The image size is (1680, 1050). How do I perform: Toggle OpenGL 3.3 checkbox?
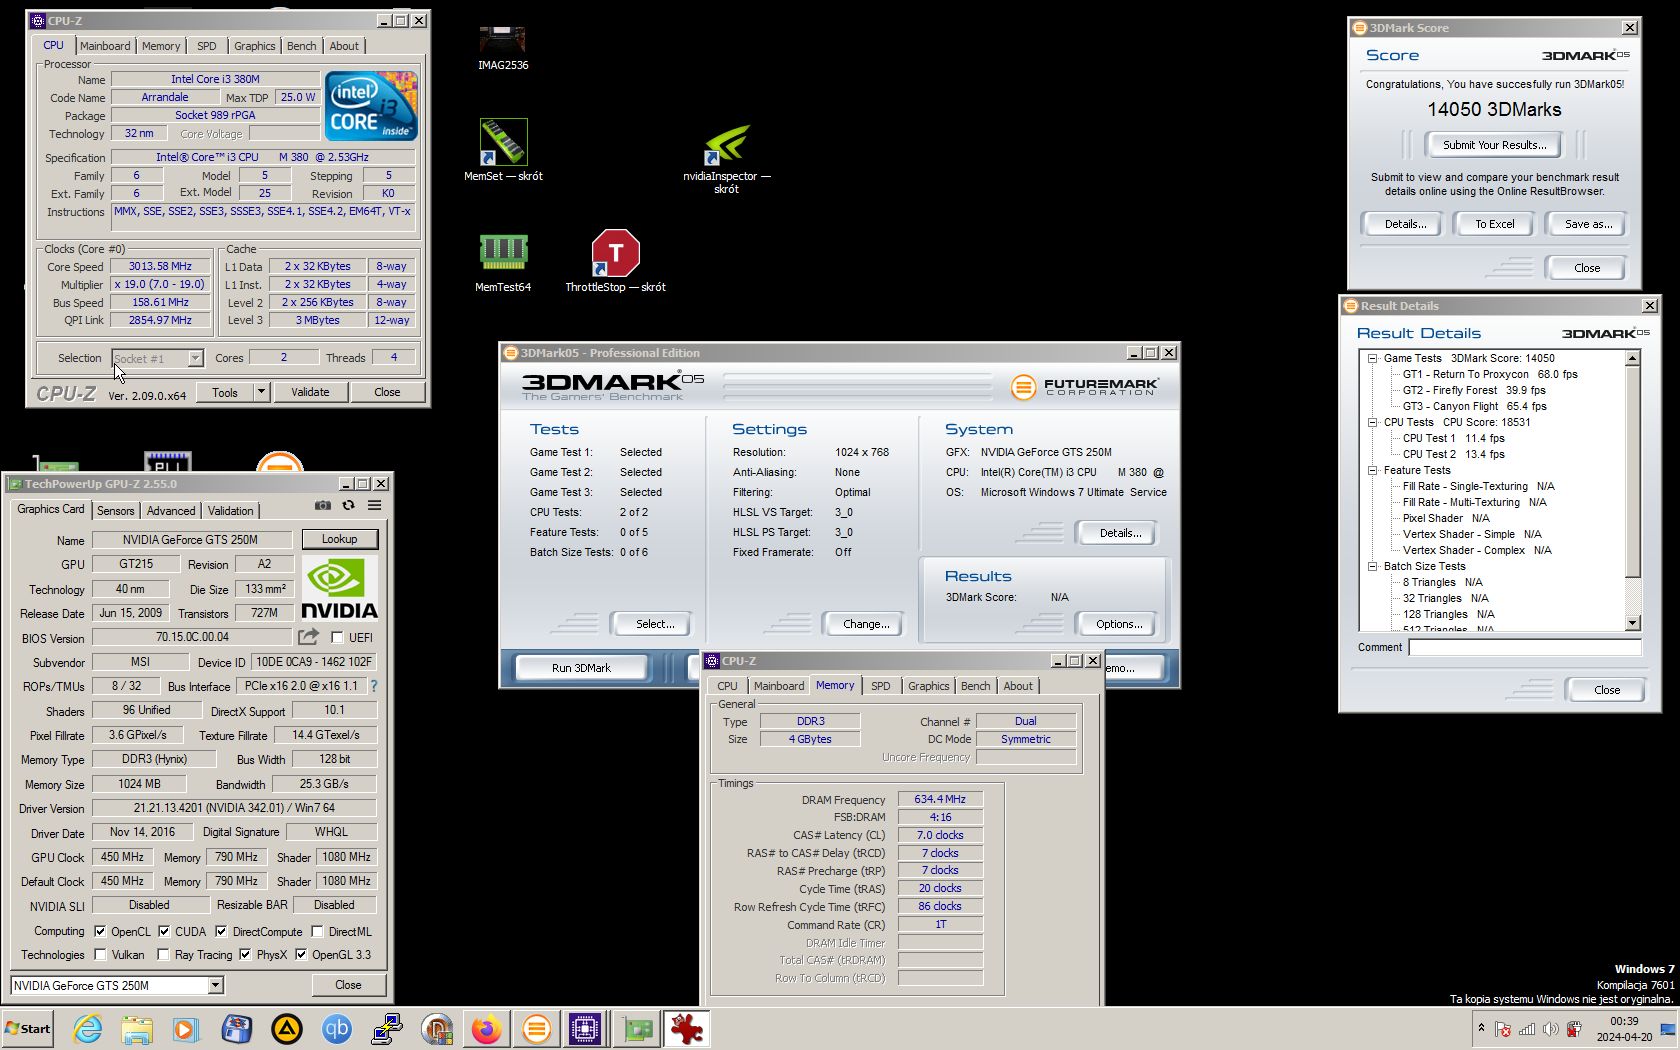301,955
